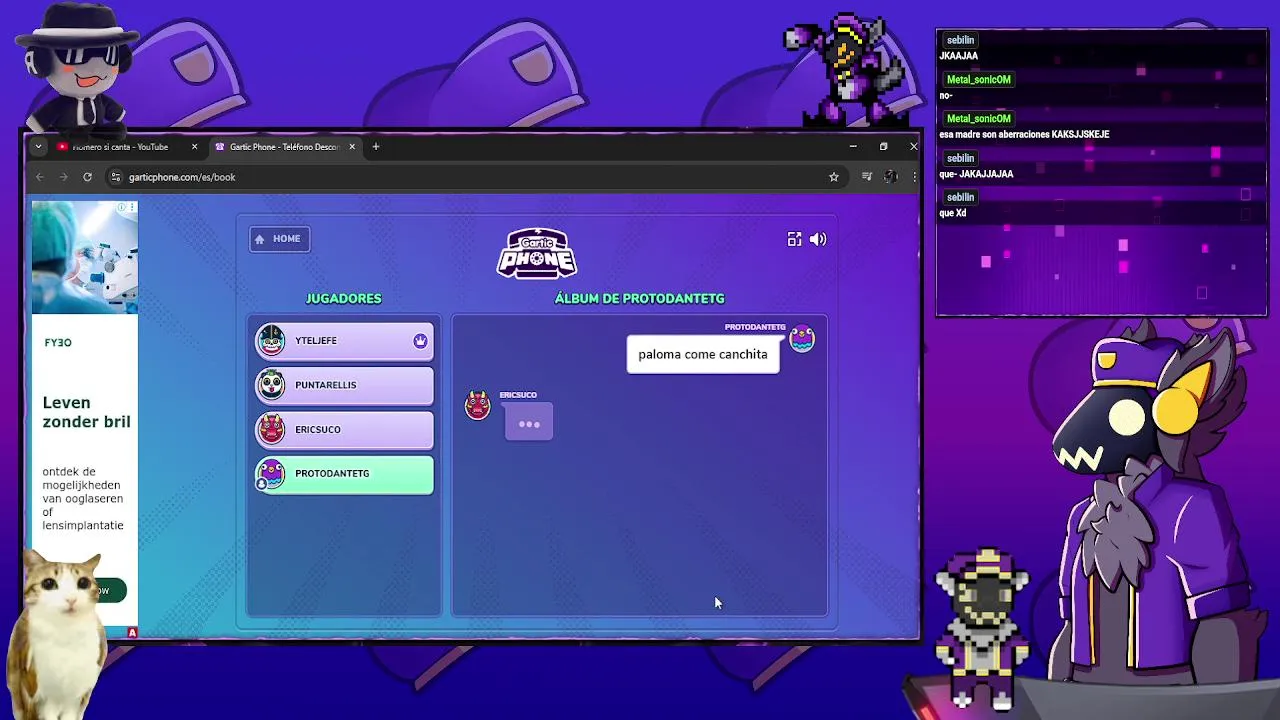Image resolution: width=1280 pixels, height=720 pixels.
Task: Click the FYEO ad brand logo text
Action: point(58,342)
